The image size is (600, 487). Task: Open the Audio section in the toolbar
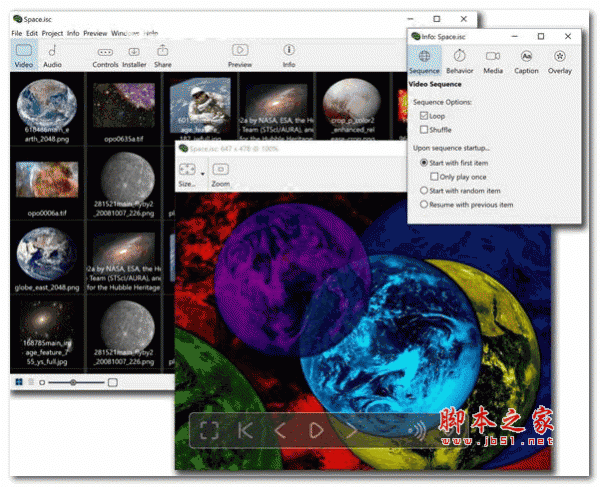(x=52, y=56)
